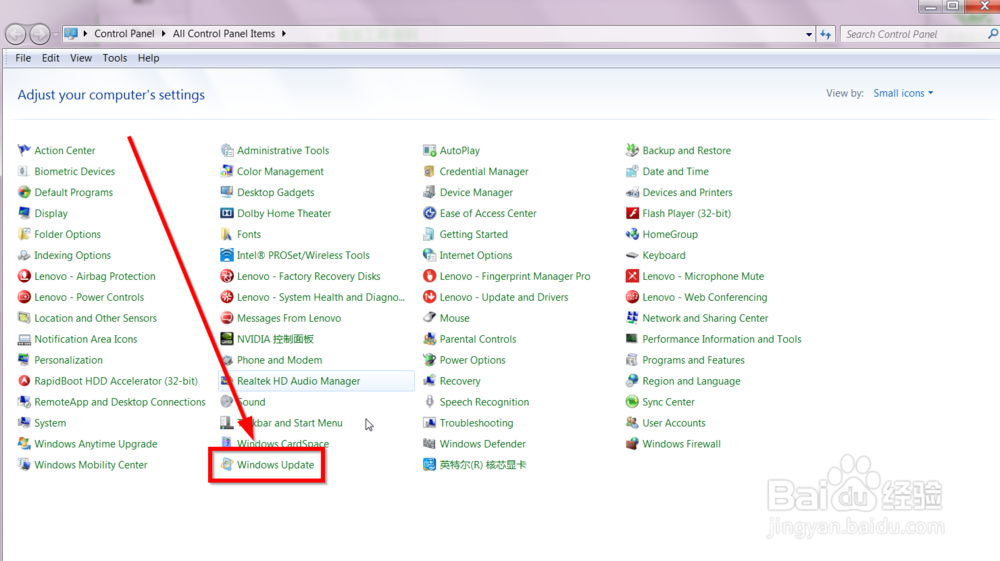Click the Windows Defender icon
Screen dimensions: 1000x561
tap(429, 444)
